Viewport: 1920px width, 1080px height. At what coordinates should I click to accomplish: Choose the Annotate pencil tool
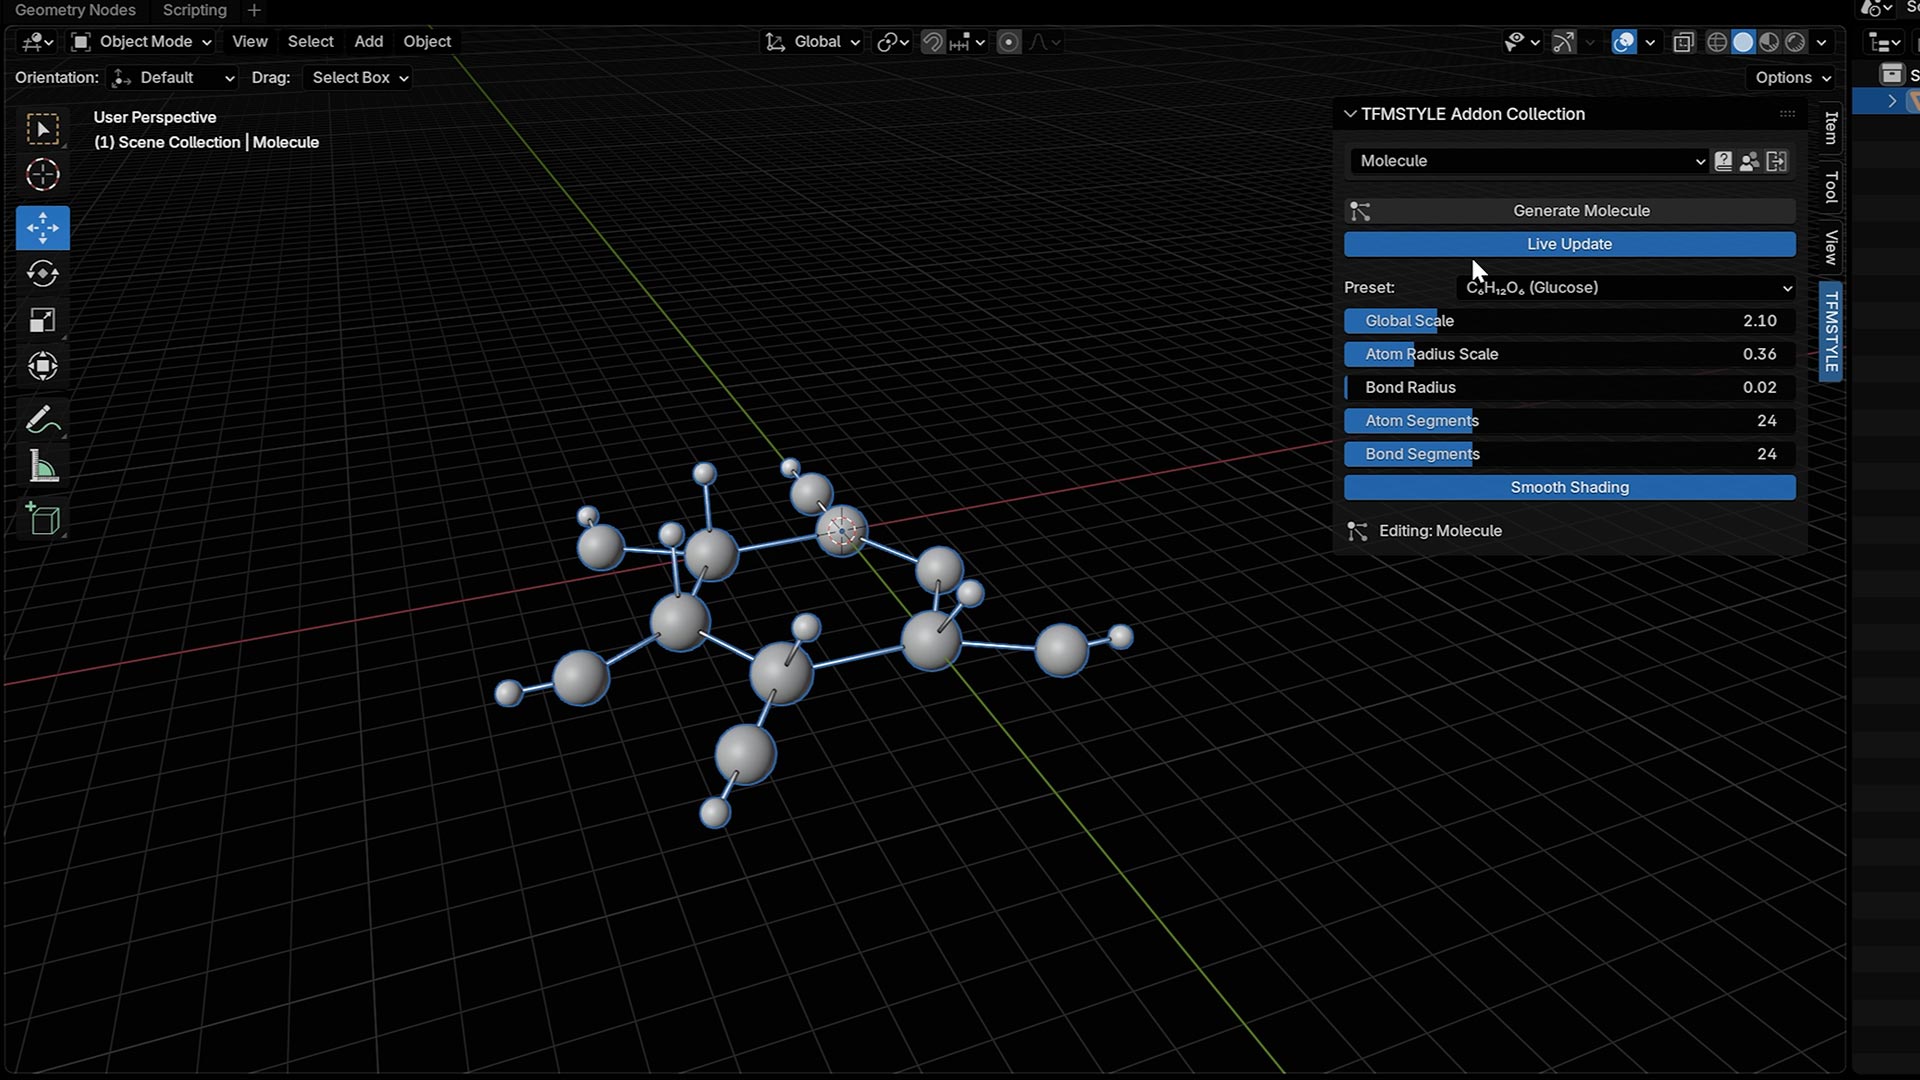click(x=42, y=420)
